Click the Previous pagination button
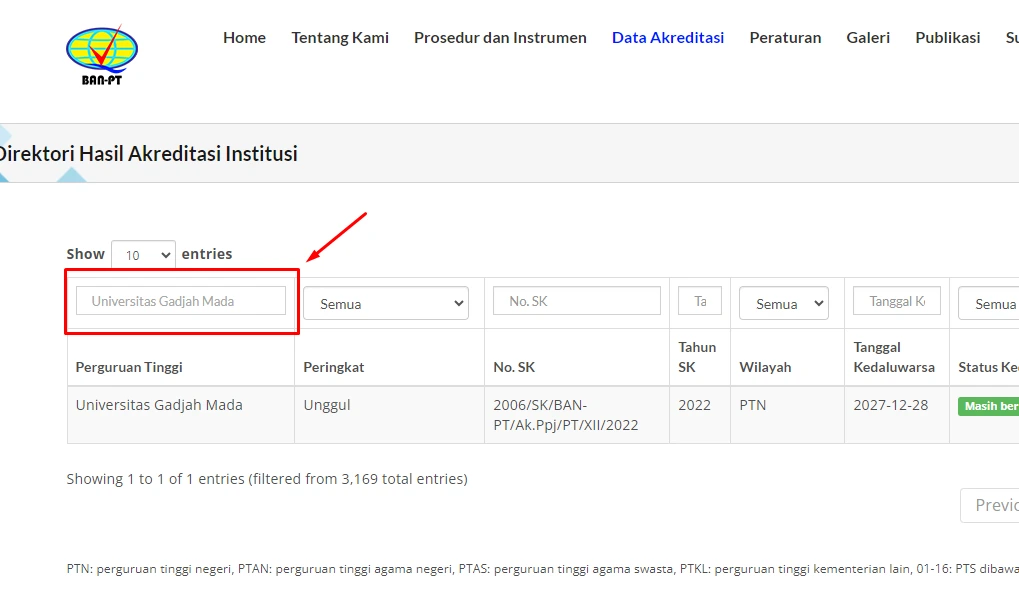 click(x=990, y=505)
